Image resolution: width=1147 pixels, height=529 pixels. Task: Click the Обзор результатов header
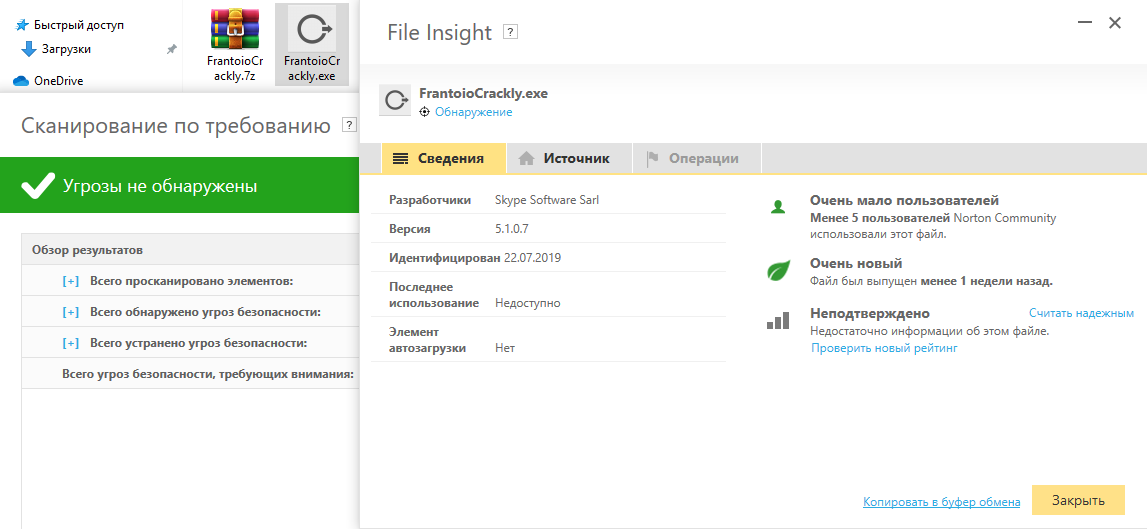pyautogui.click(x=87, y=250)
